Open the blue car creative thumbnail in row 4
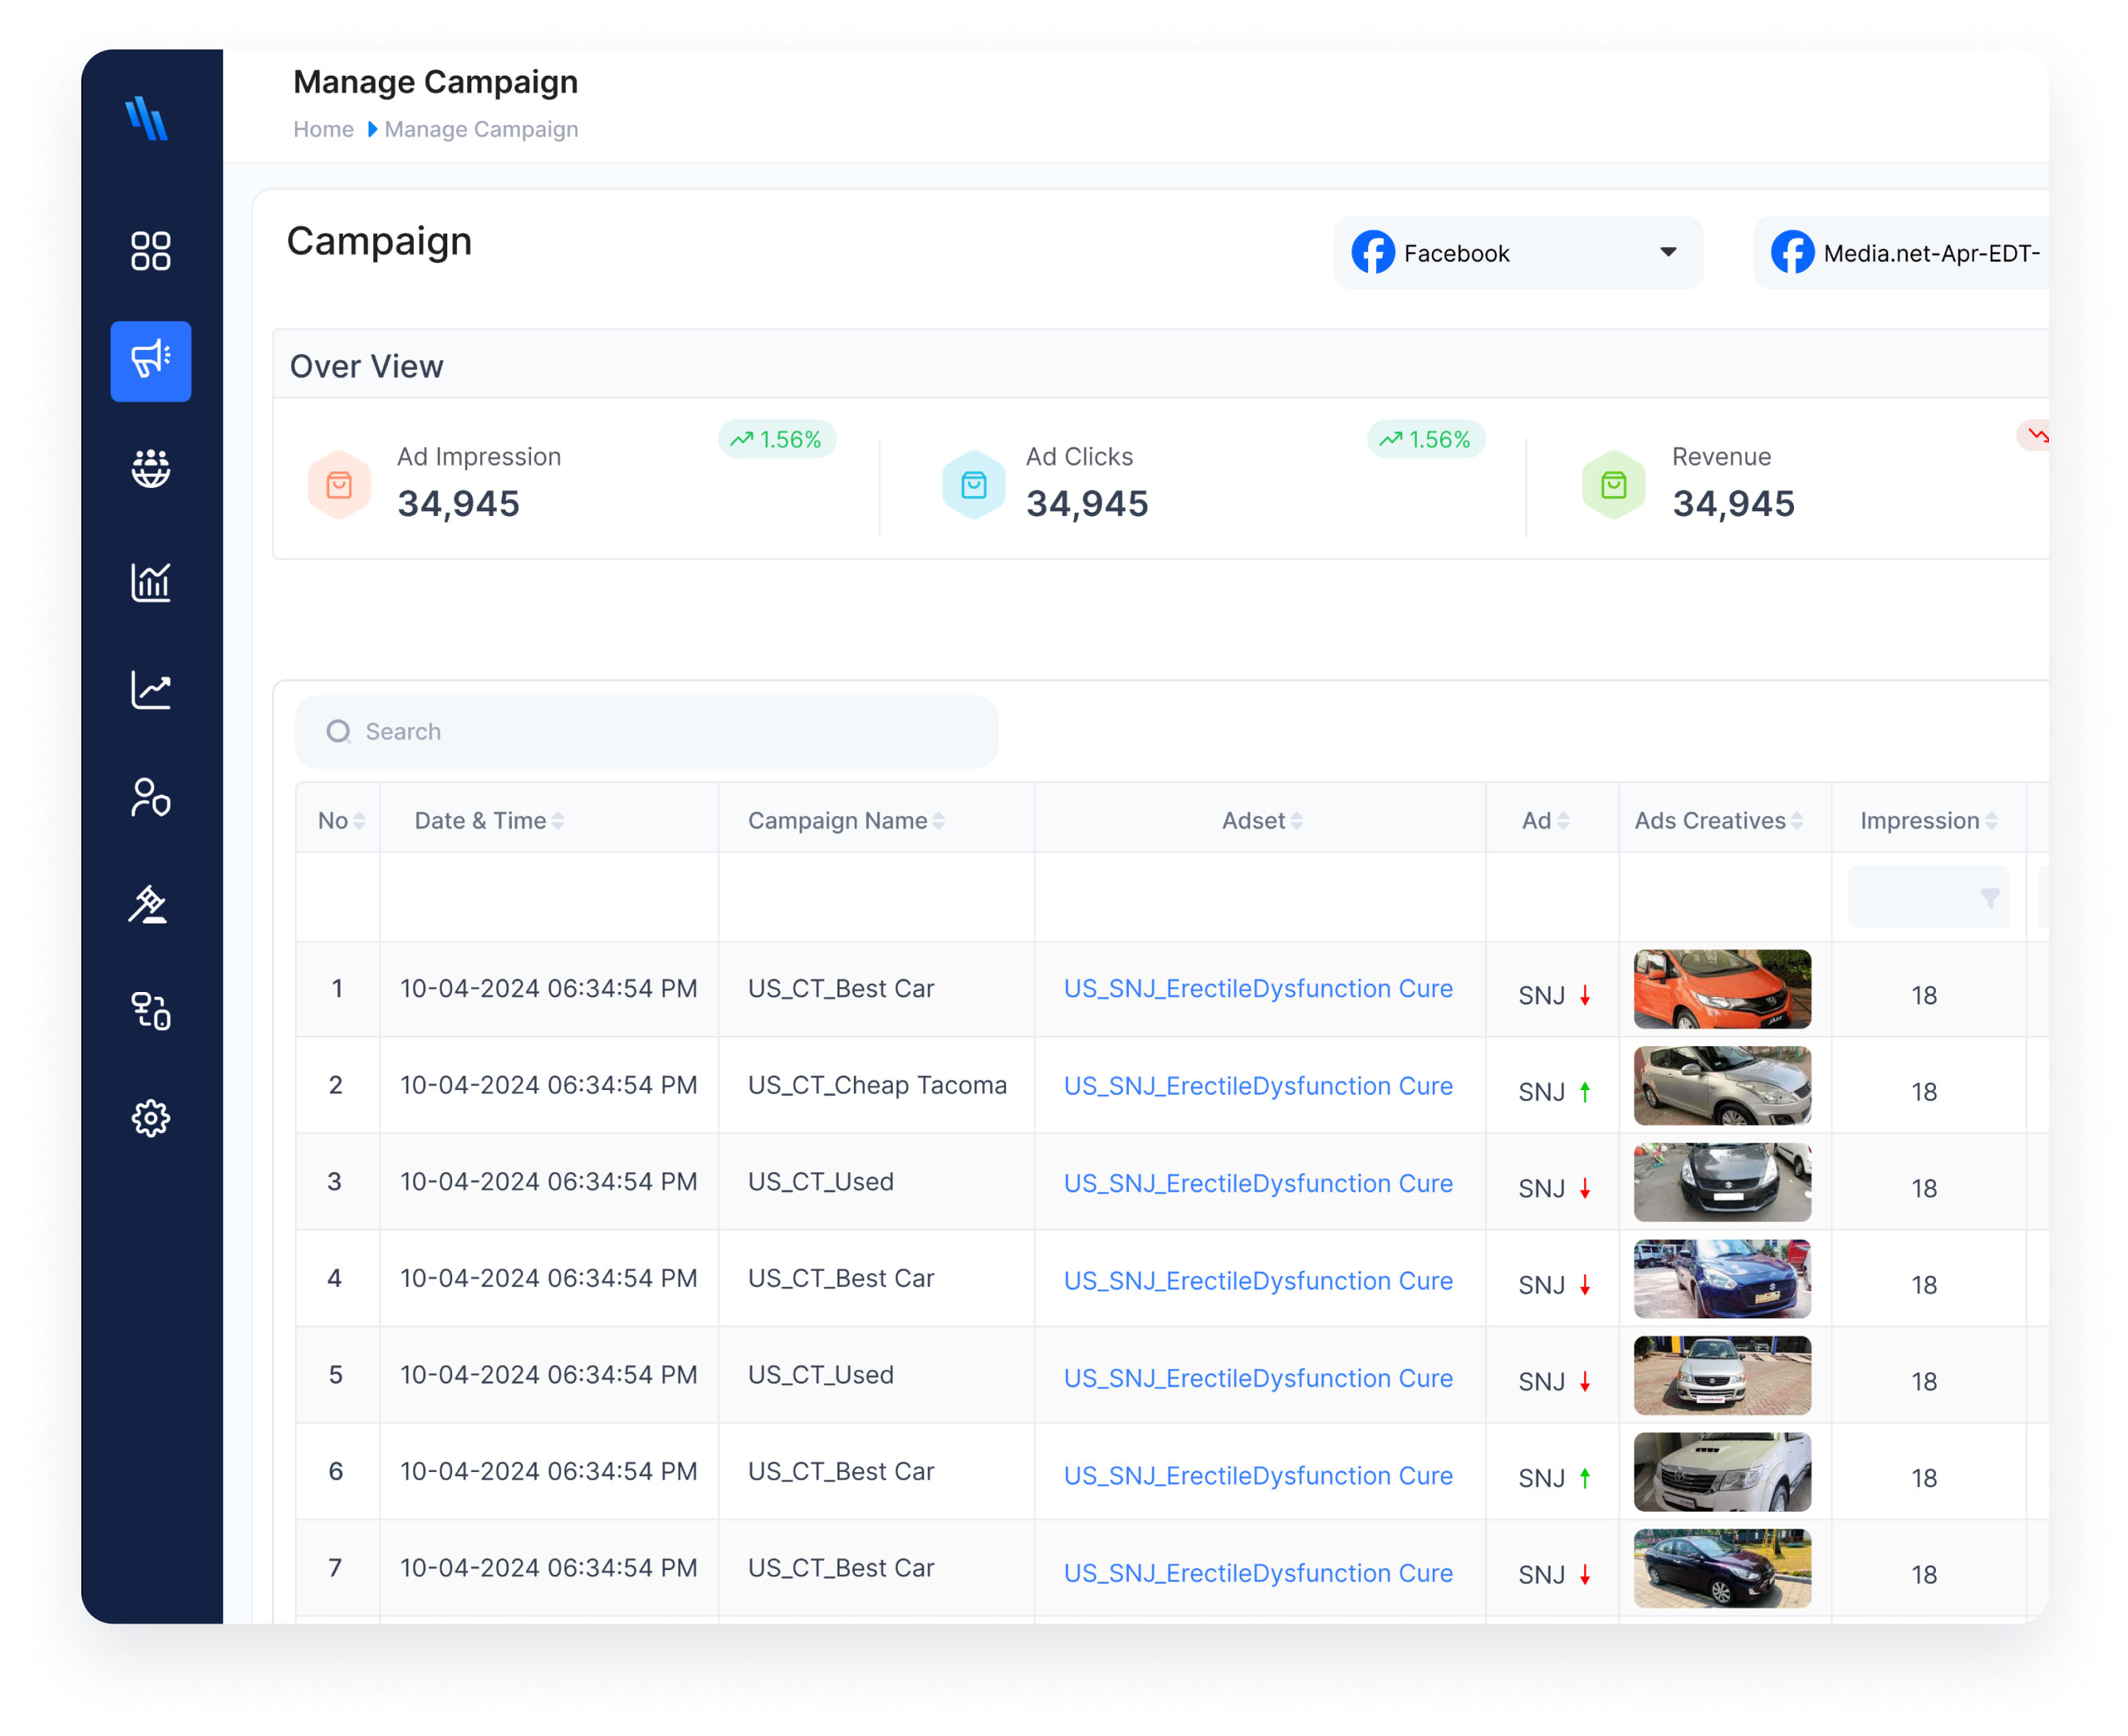Viewport: 2128px width, 1736px height. tap(1722, 1279)
